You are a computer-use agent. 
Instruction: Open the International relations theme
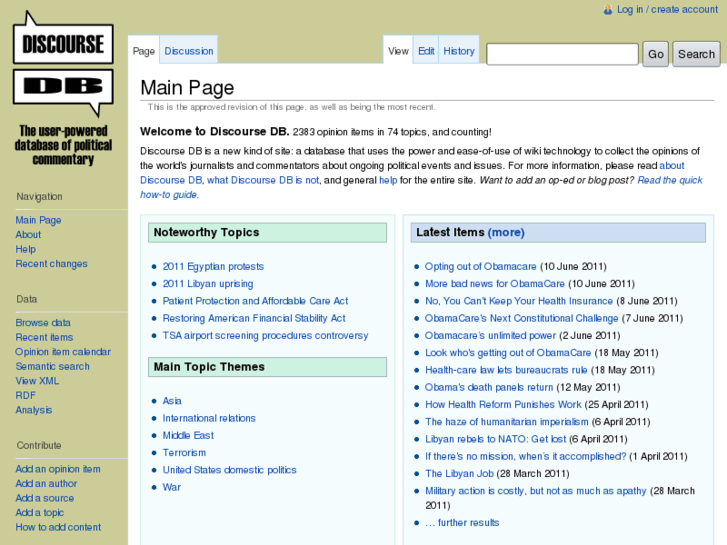[209, 418]
